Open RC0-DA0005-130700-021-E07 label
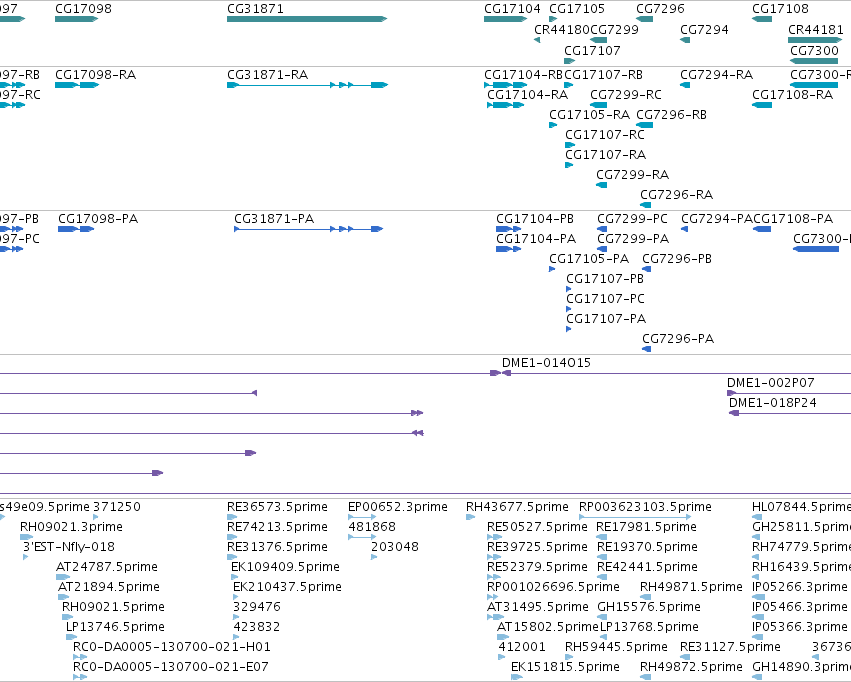The height and width of the screenshot is (682, 851). (x=170, y=667)
